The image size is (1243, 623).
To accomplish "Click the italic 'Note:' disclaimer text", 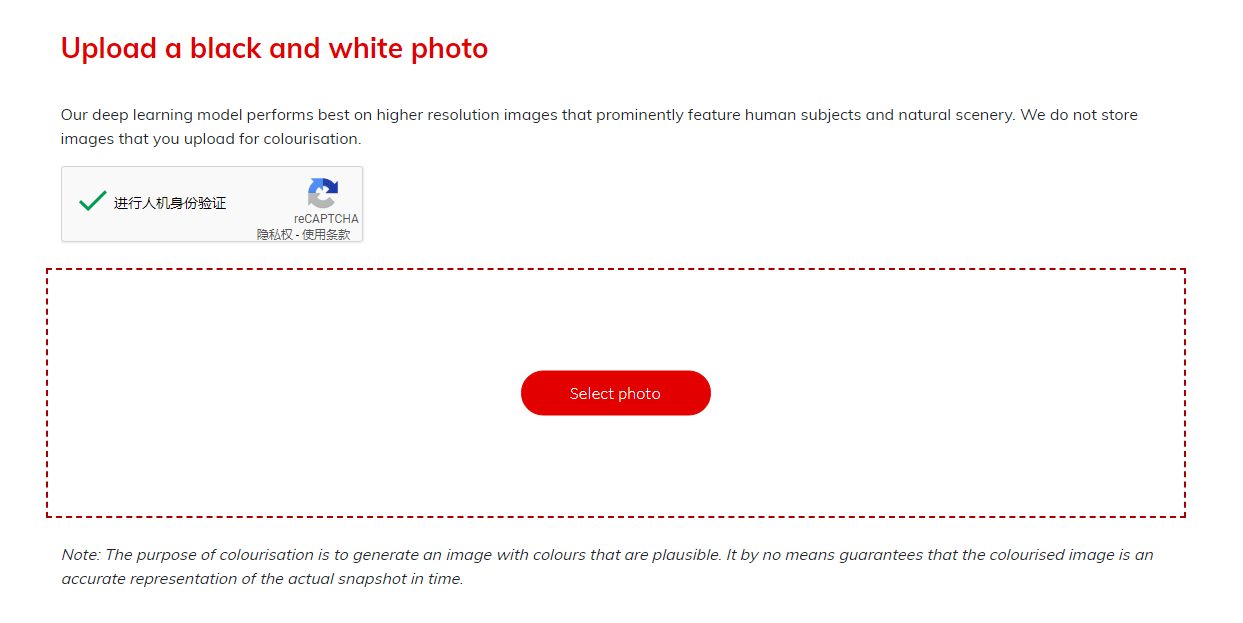I will click(607, 567).
